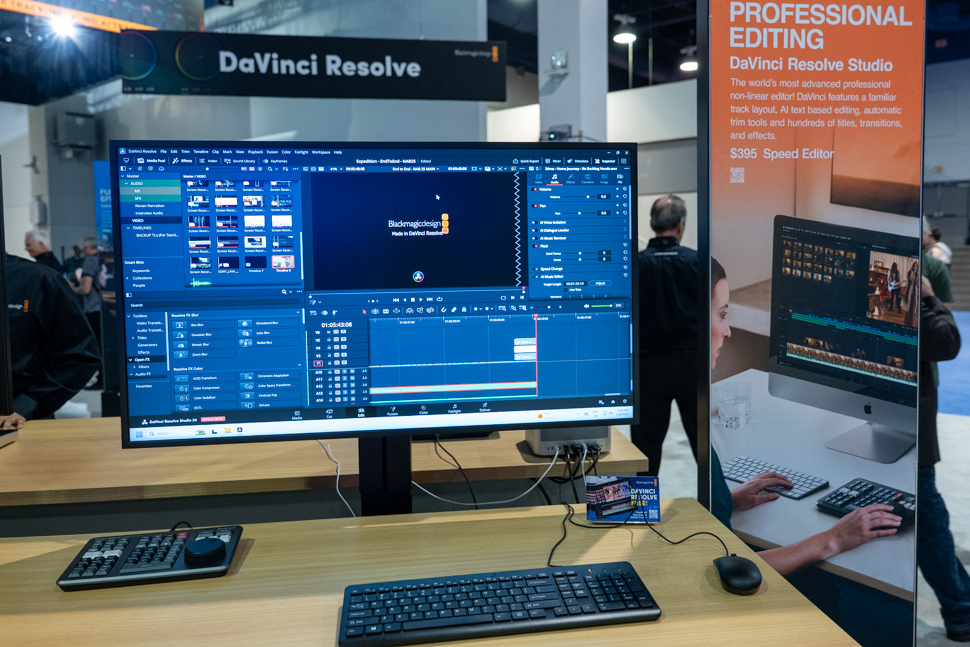Switch to the Deliver page tab
970x647 pixels.
pyautogui.click(x=486, y=408)
